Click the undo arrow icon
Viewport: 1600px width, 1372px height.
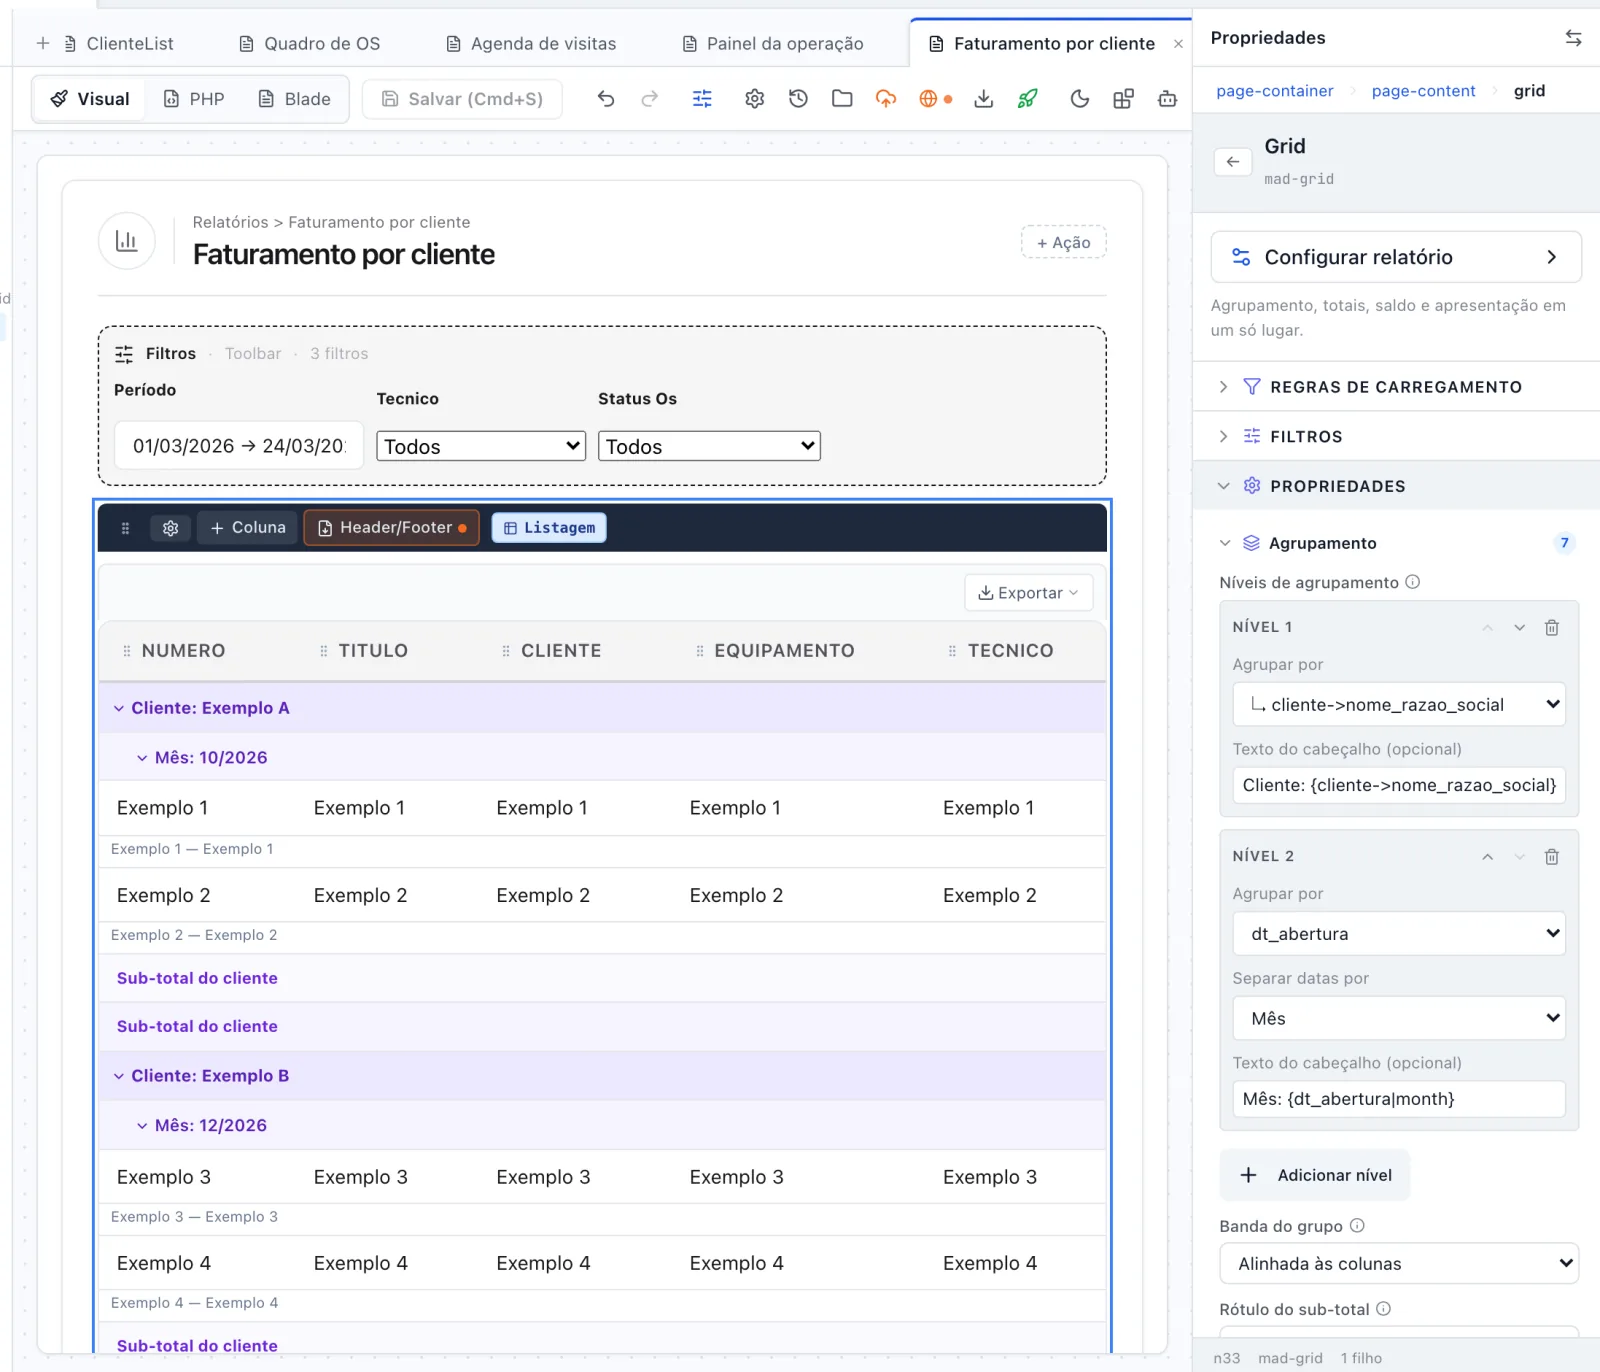[x=606, y=98]
